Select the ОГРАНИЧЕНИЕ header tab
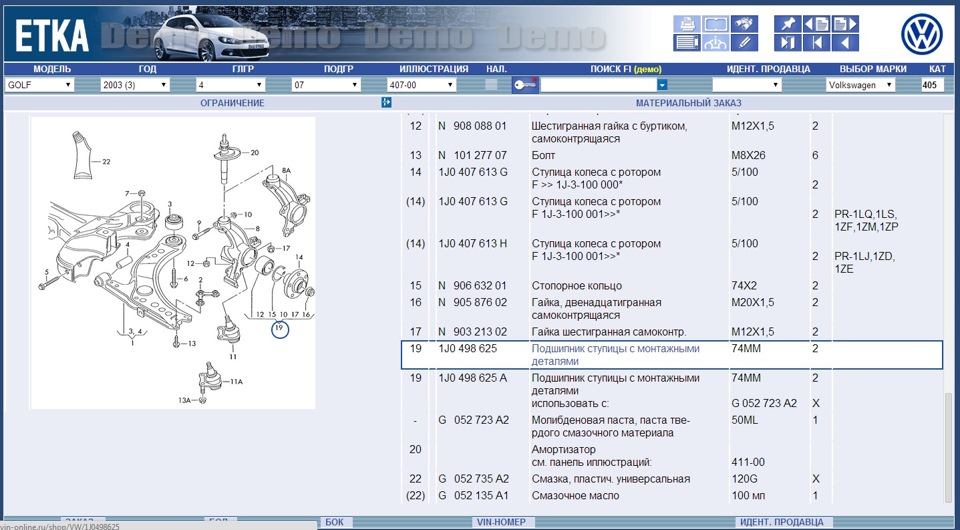 pos(232,103)
